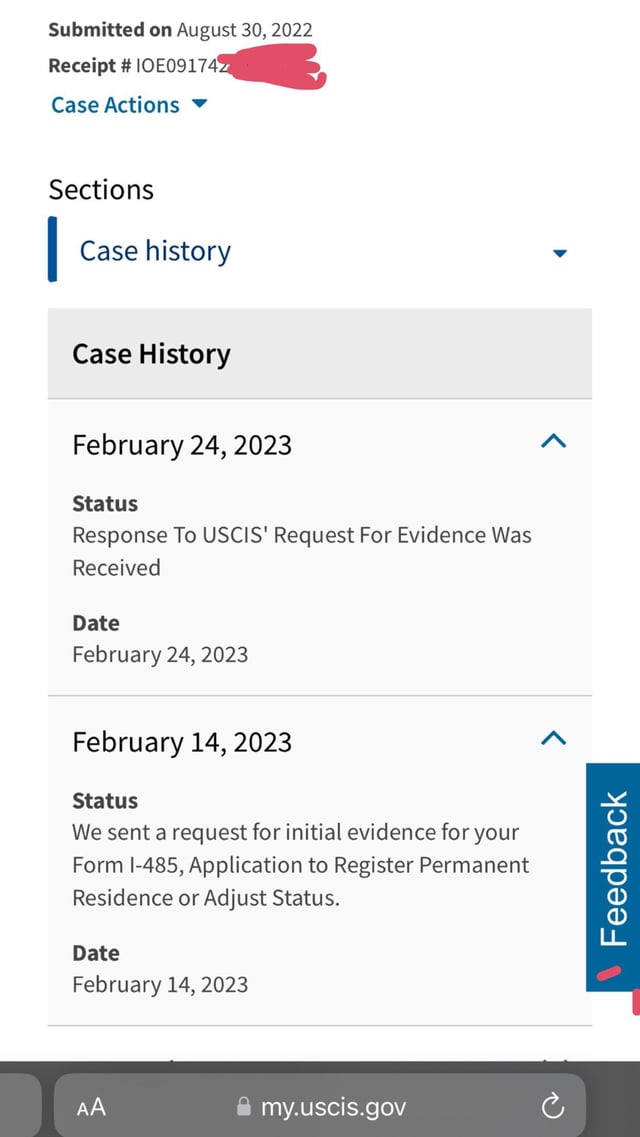Screen dimensions: 640x1137
Task: Reload the page with the refresh icon
Action: [x=552, y=1107]
